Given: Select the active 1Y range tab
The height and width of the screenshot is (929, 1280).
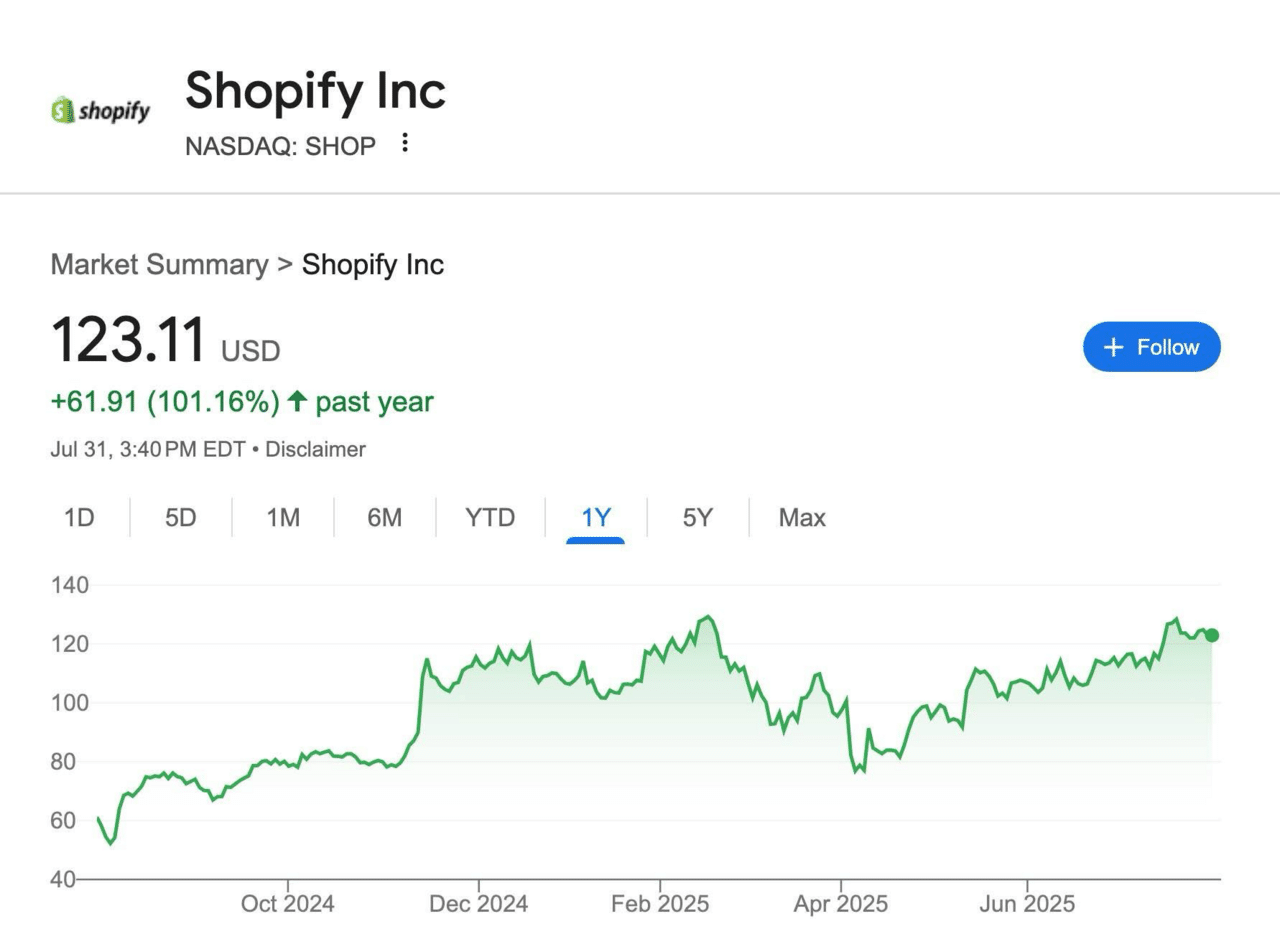Looking at the screenshot, I should tap(596, 518).
